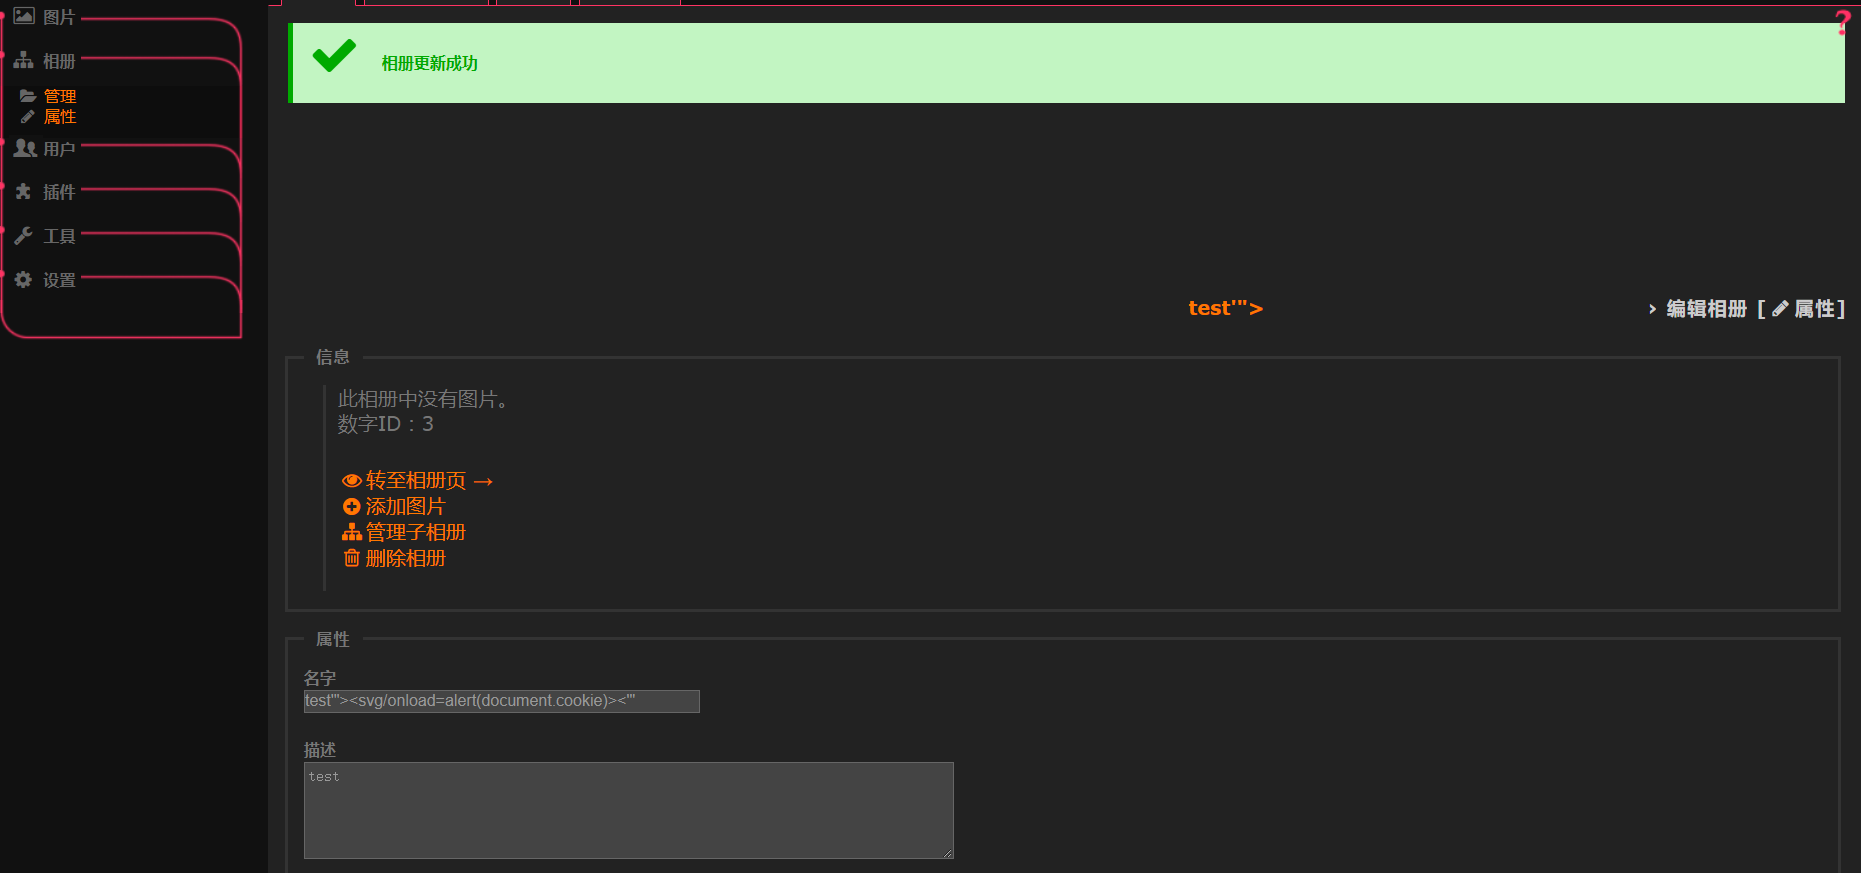Click the textarea resize handle corner
Screen dimensions: 1861x873
[x=947, y=852]
